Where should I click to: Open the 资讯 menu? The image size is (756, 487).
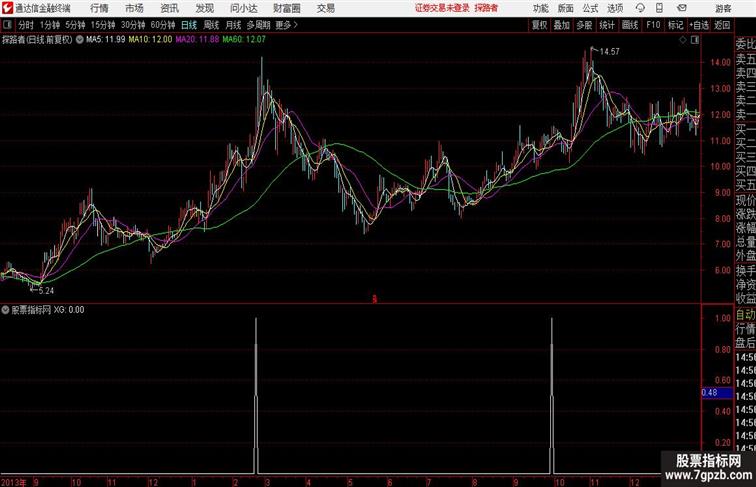tap(169, 8)
